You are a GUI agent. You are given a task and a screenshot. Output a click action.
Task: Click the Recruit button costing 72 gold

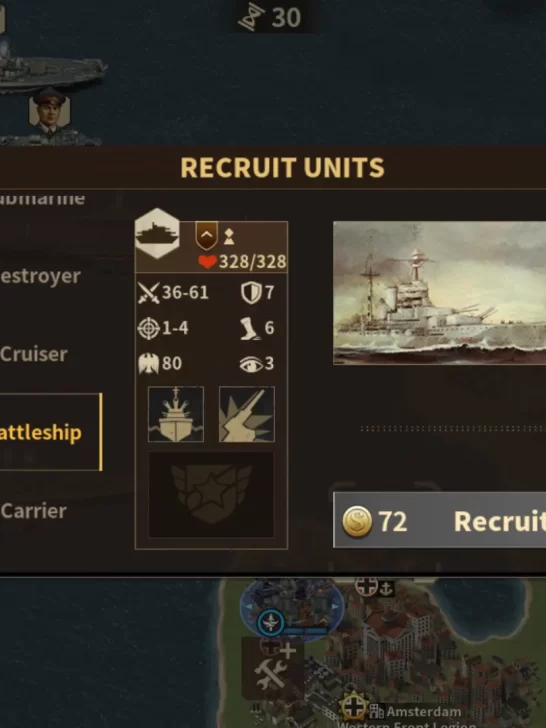click(x=439, y=520)
